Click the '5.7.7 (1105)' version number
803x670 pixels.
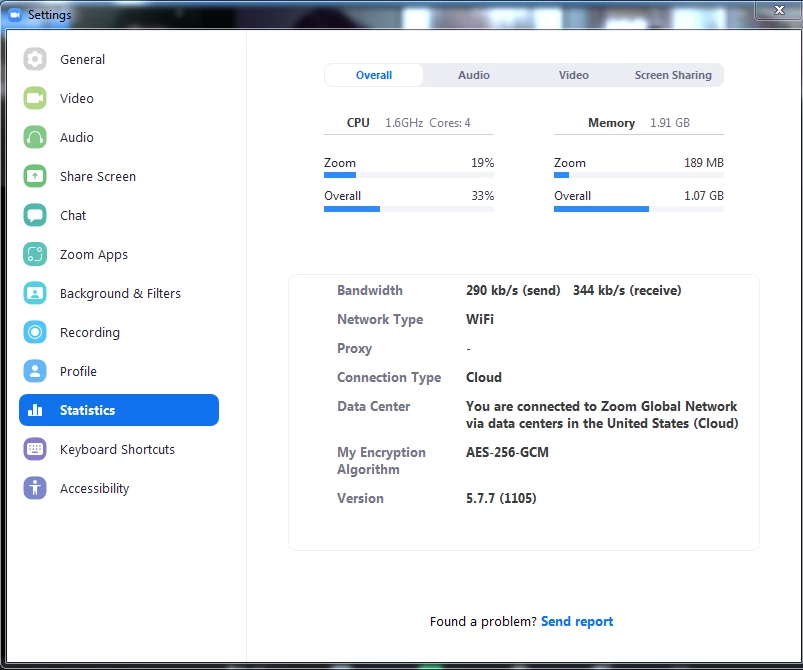[x=501, y=498]
